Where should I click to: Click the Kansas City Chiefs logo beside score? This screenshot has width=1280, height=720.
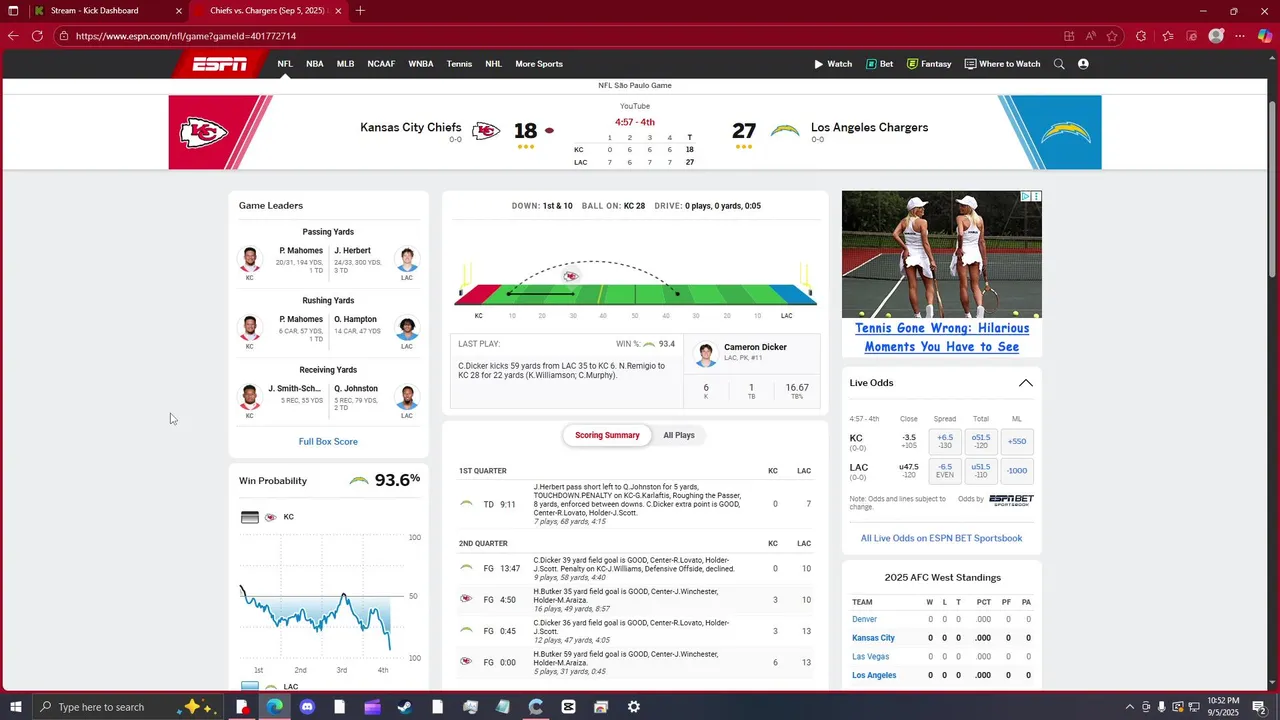(x=486, y=131)
